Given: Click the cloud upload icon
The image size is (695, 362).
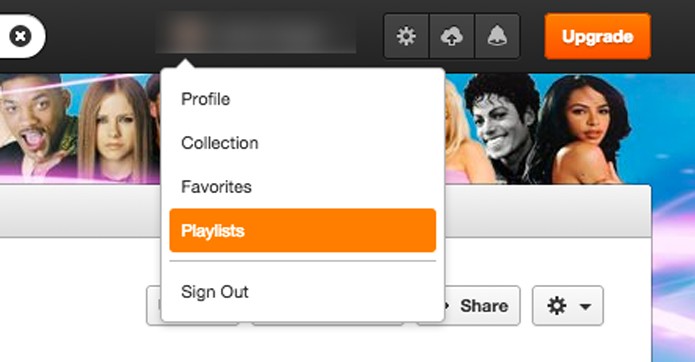Looking at the screenshot, I should tap(452, 36).
